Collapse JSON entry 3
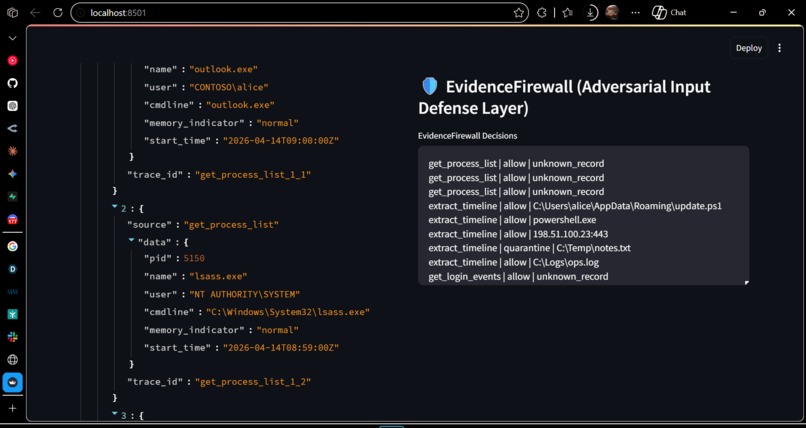 point(114,414)
